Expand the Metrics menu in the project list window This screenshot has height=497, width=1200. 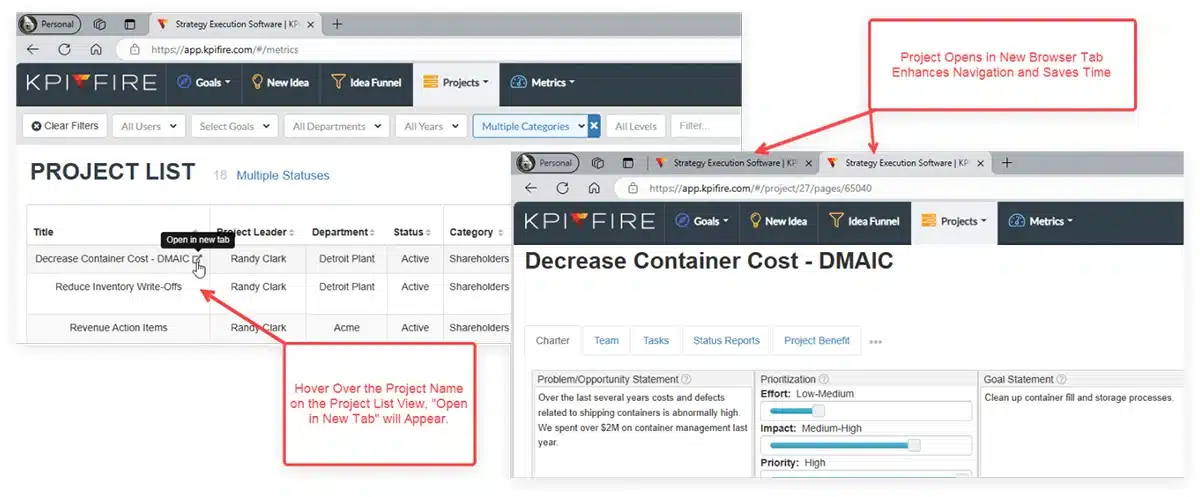(x=542, y=83)
